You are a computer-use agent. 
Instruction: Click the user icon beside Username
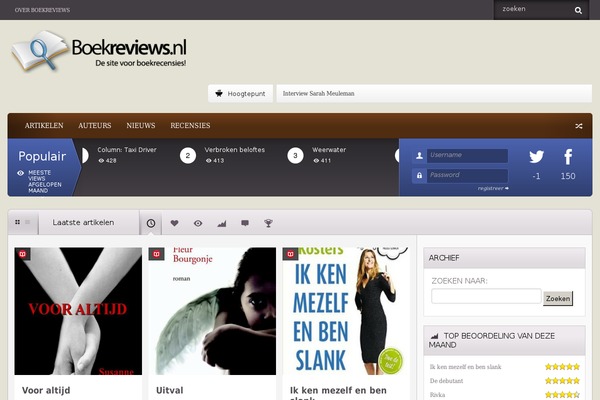419,155
